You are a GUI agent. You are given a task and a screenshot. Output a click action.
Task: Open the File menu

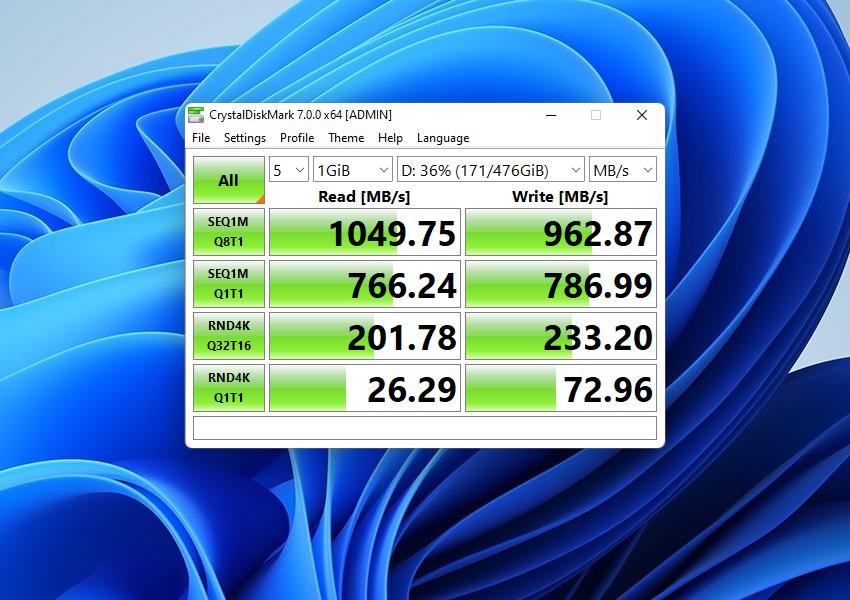point(201,138)
